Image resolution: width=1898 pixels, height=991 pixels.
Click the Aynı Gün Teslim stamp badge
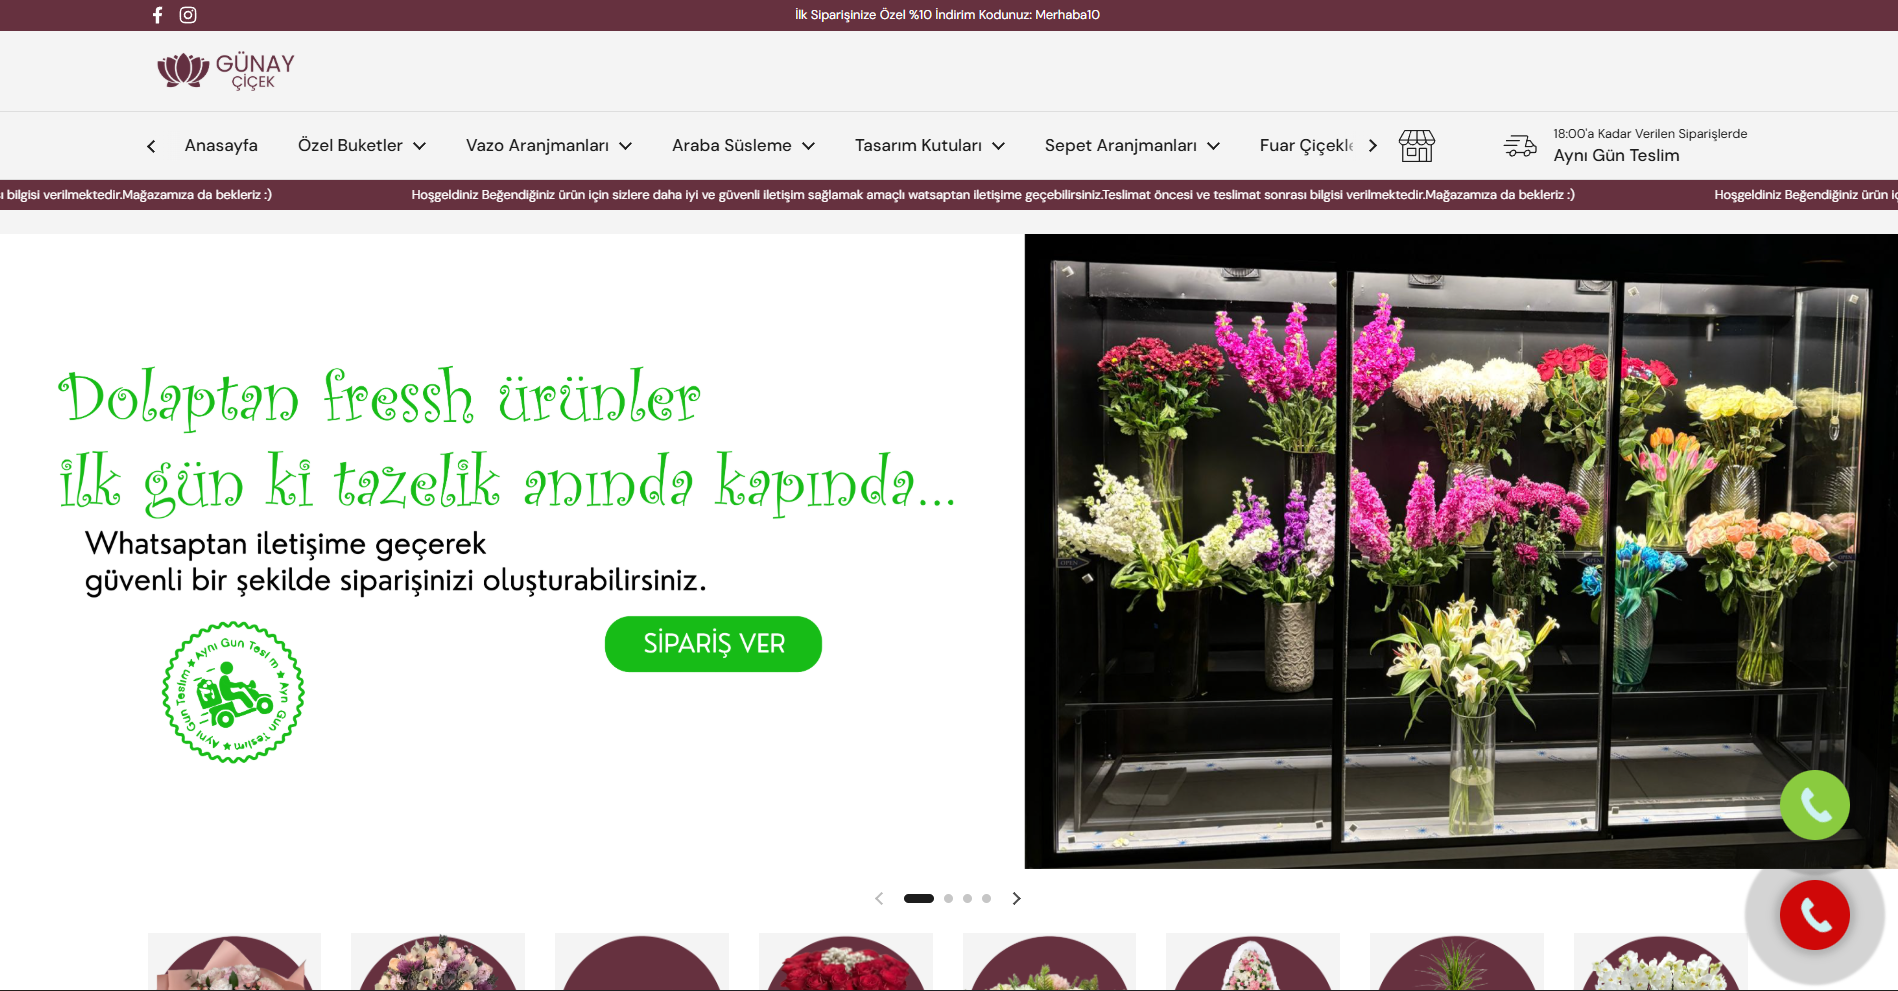[233, 692]
